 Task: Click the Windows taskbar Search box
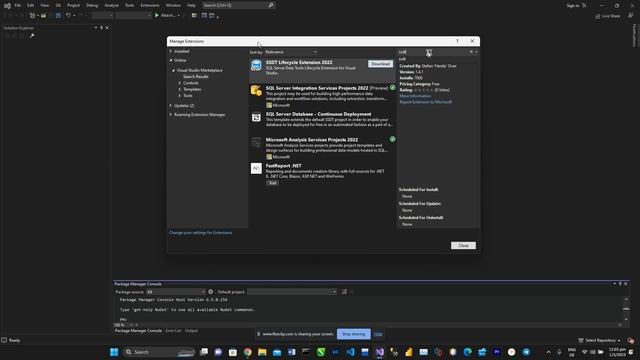(159, 352)
